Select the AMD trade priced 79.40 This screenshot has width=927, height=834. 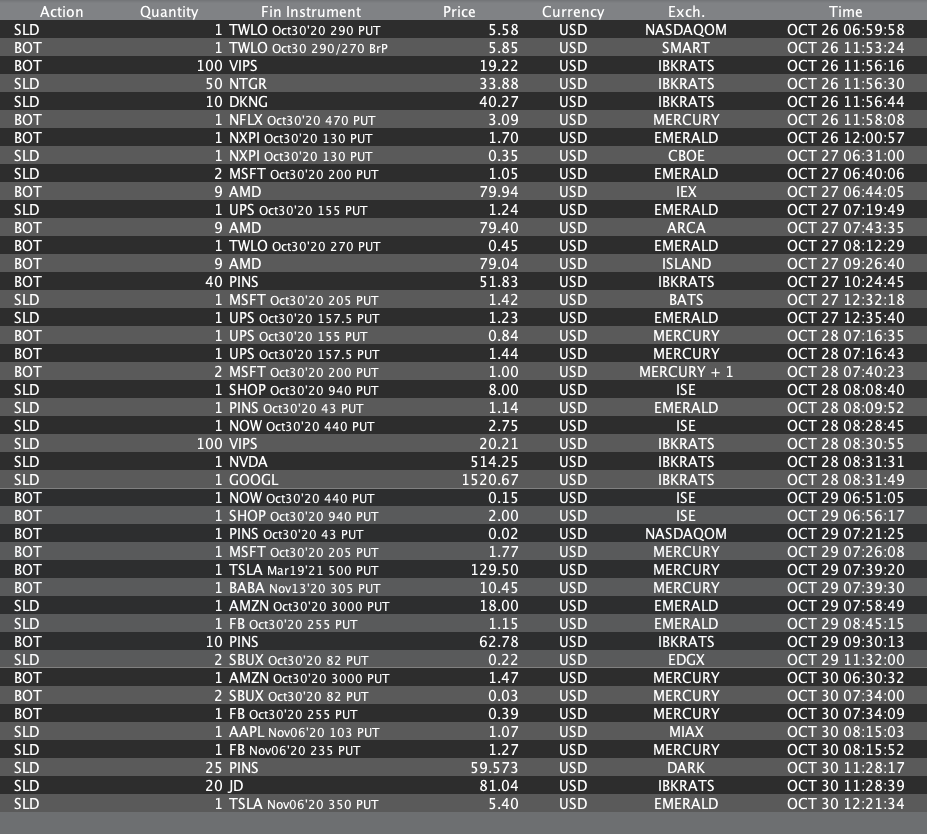coord(464,228)
